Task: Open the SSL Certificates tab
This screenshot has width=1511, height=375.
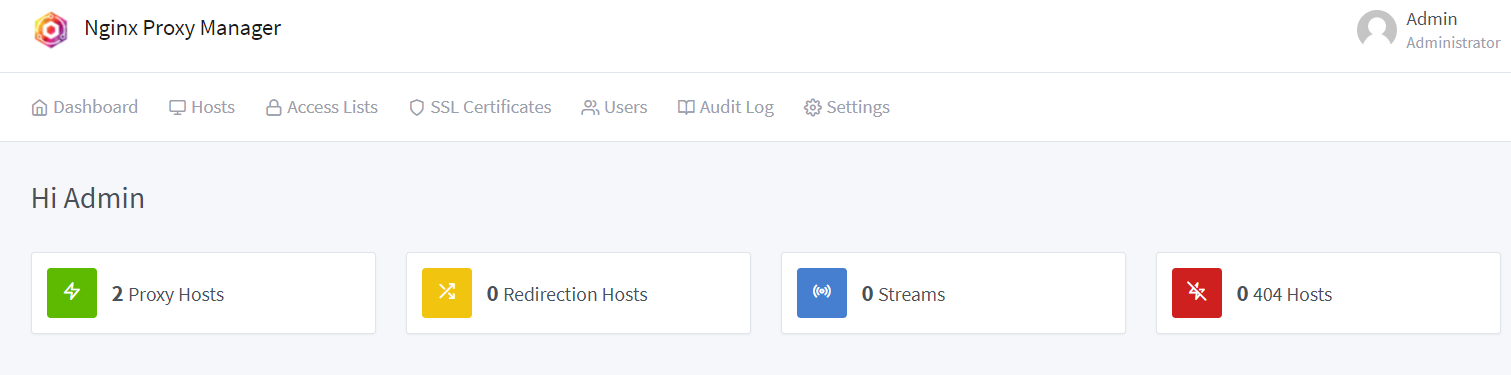Action: [x=480, y=107]
